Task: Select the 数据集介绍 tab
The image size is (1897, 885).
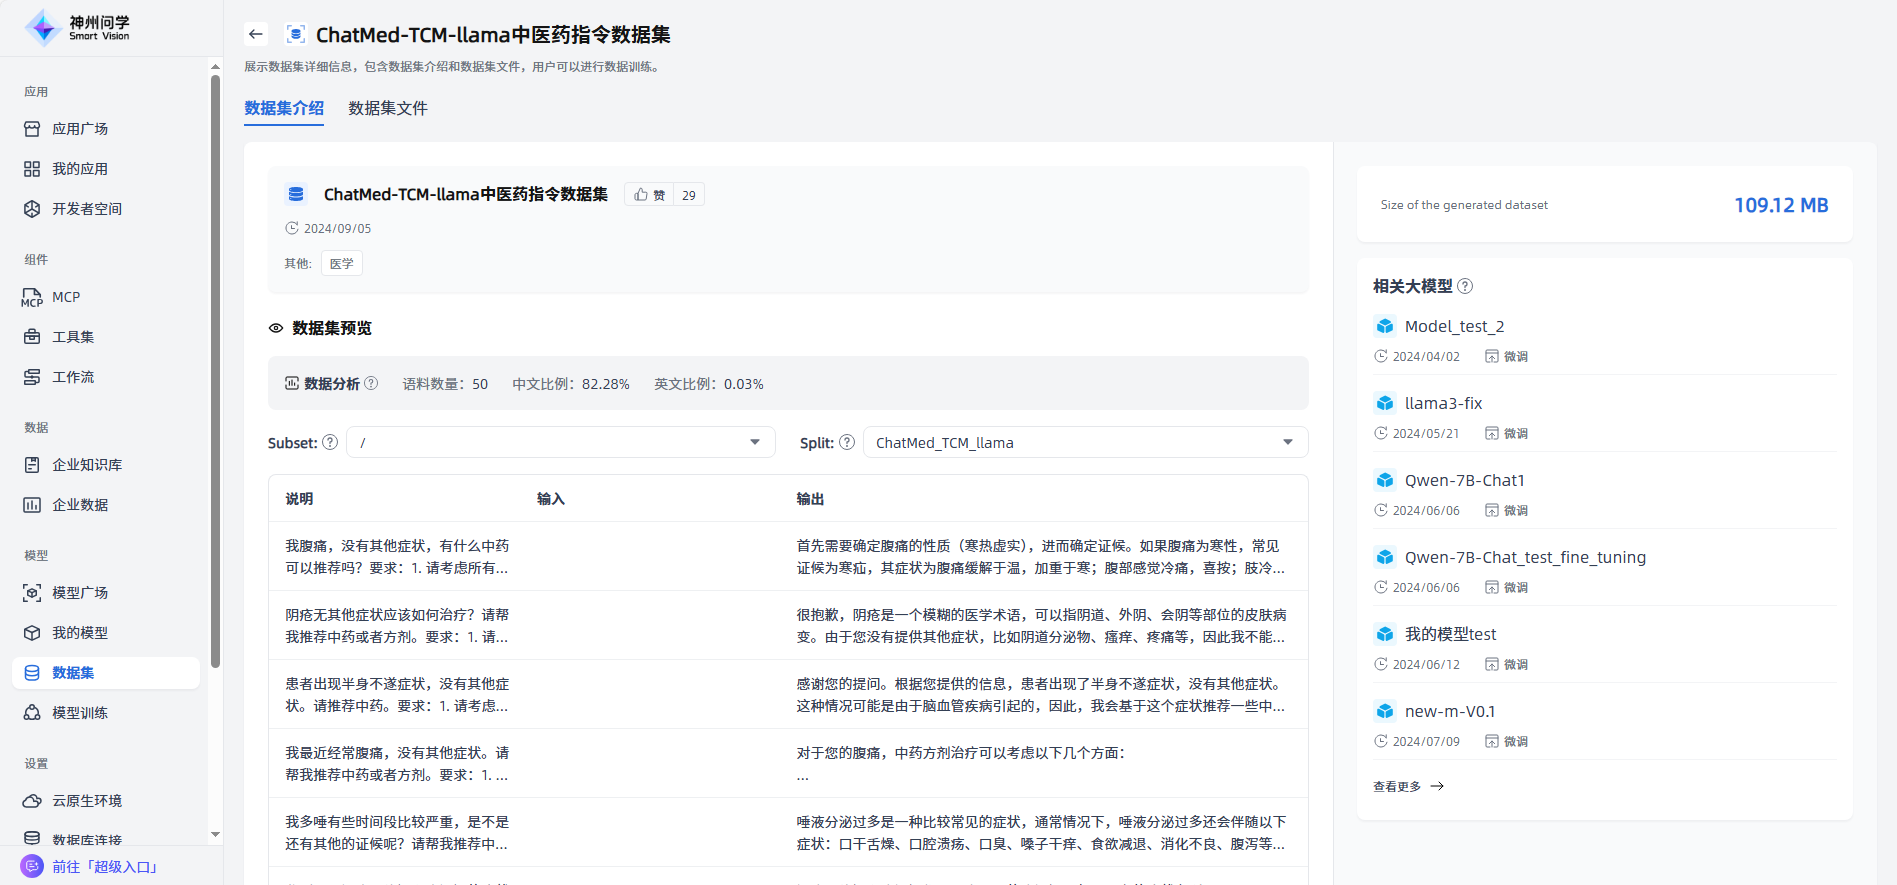Action: click(284, 108)
